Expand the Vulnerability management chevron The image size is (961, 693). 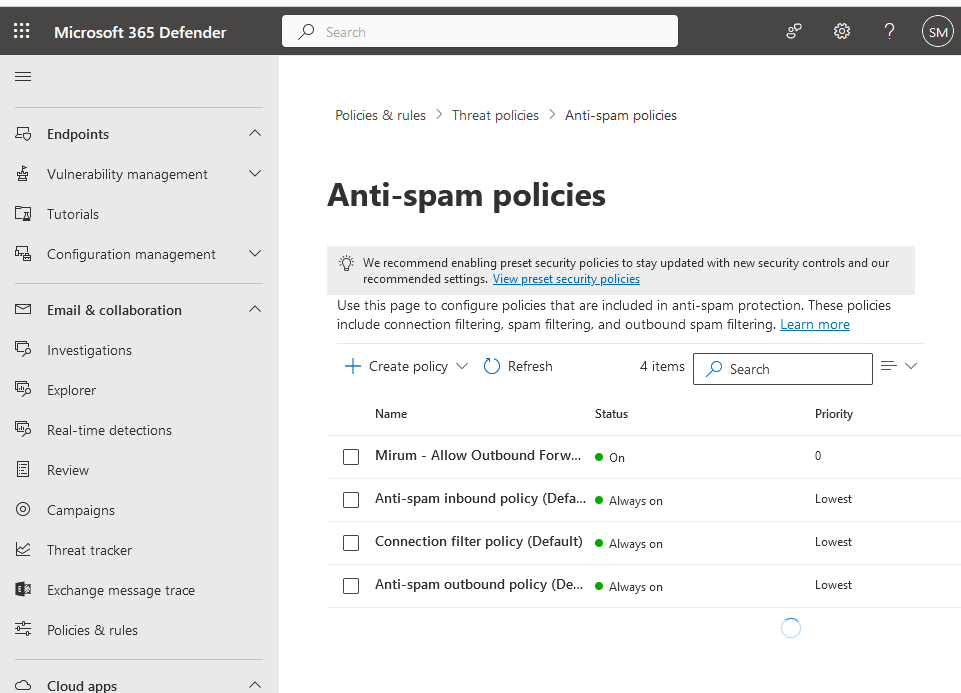255,173
